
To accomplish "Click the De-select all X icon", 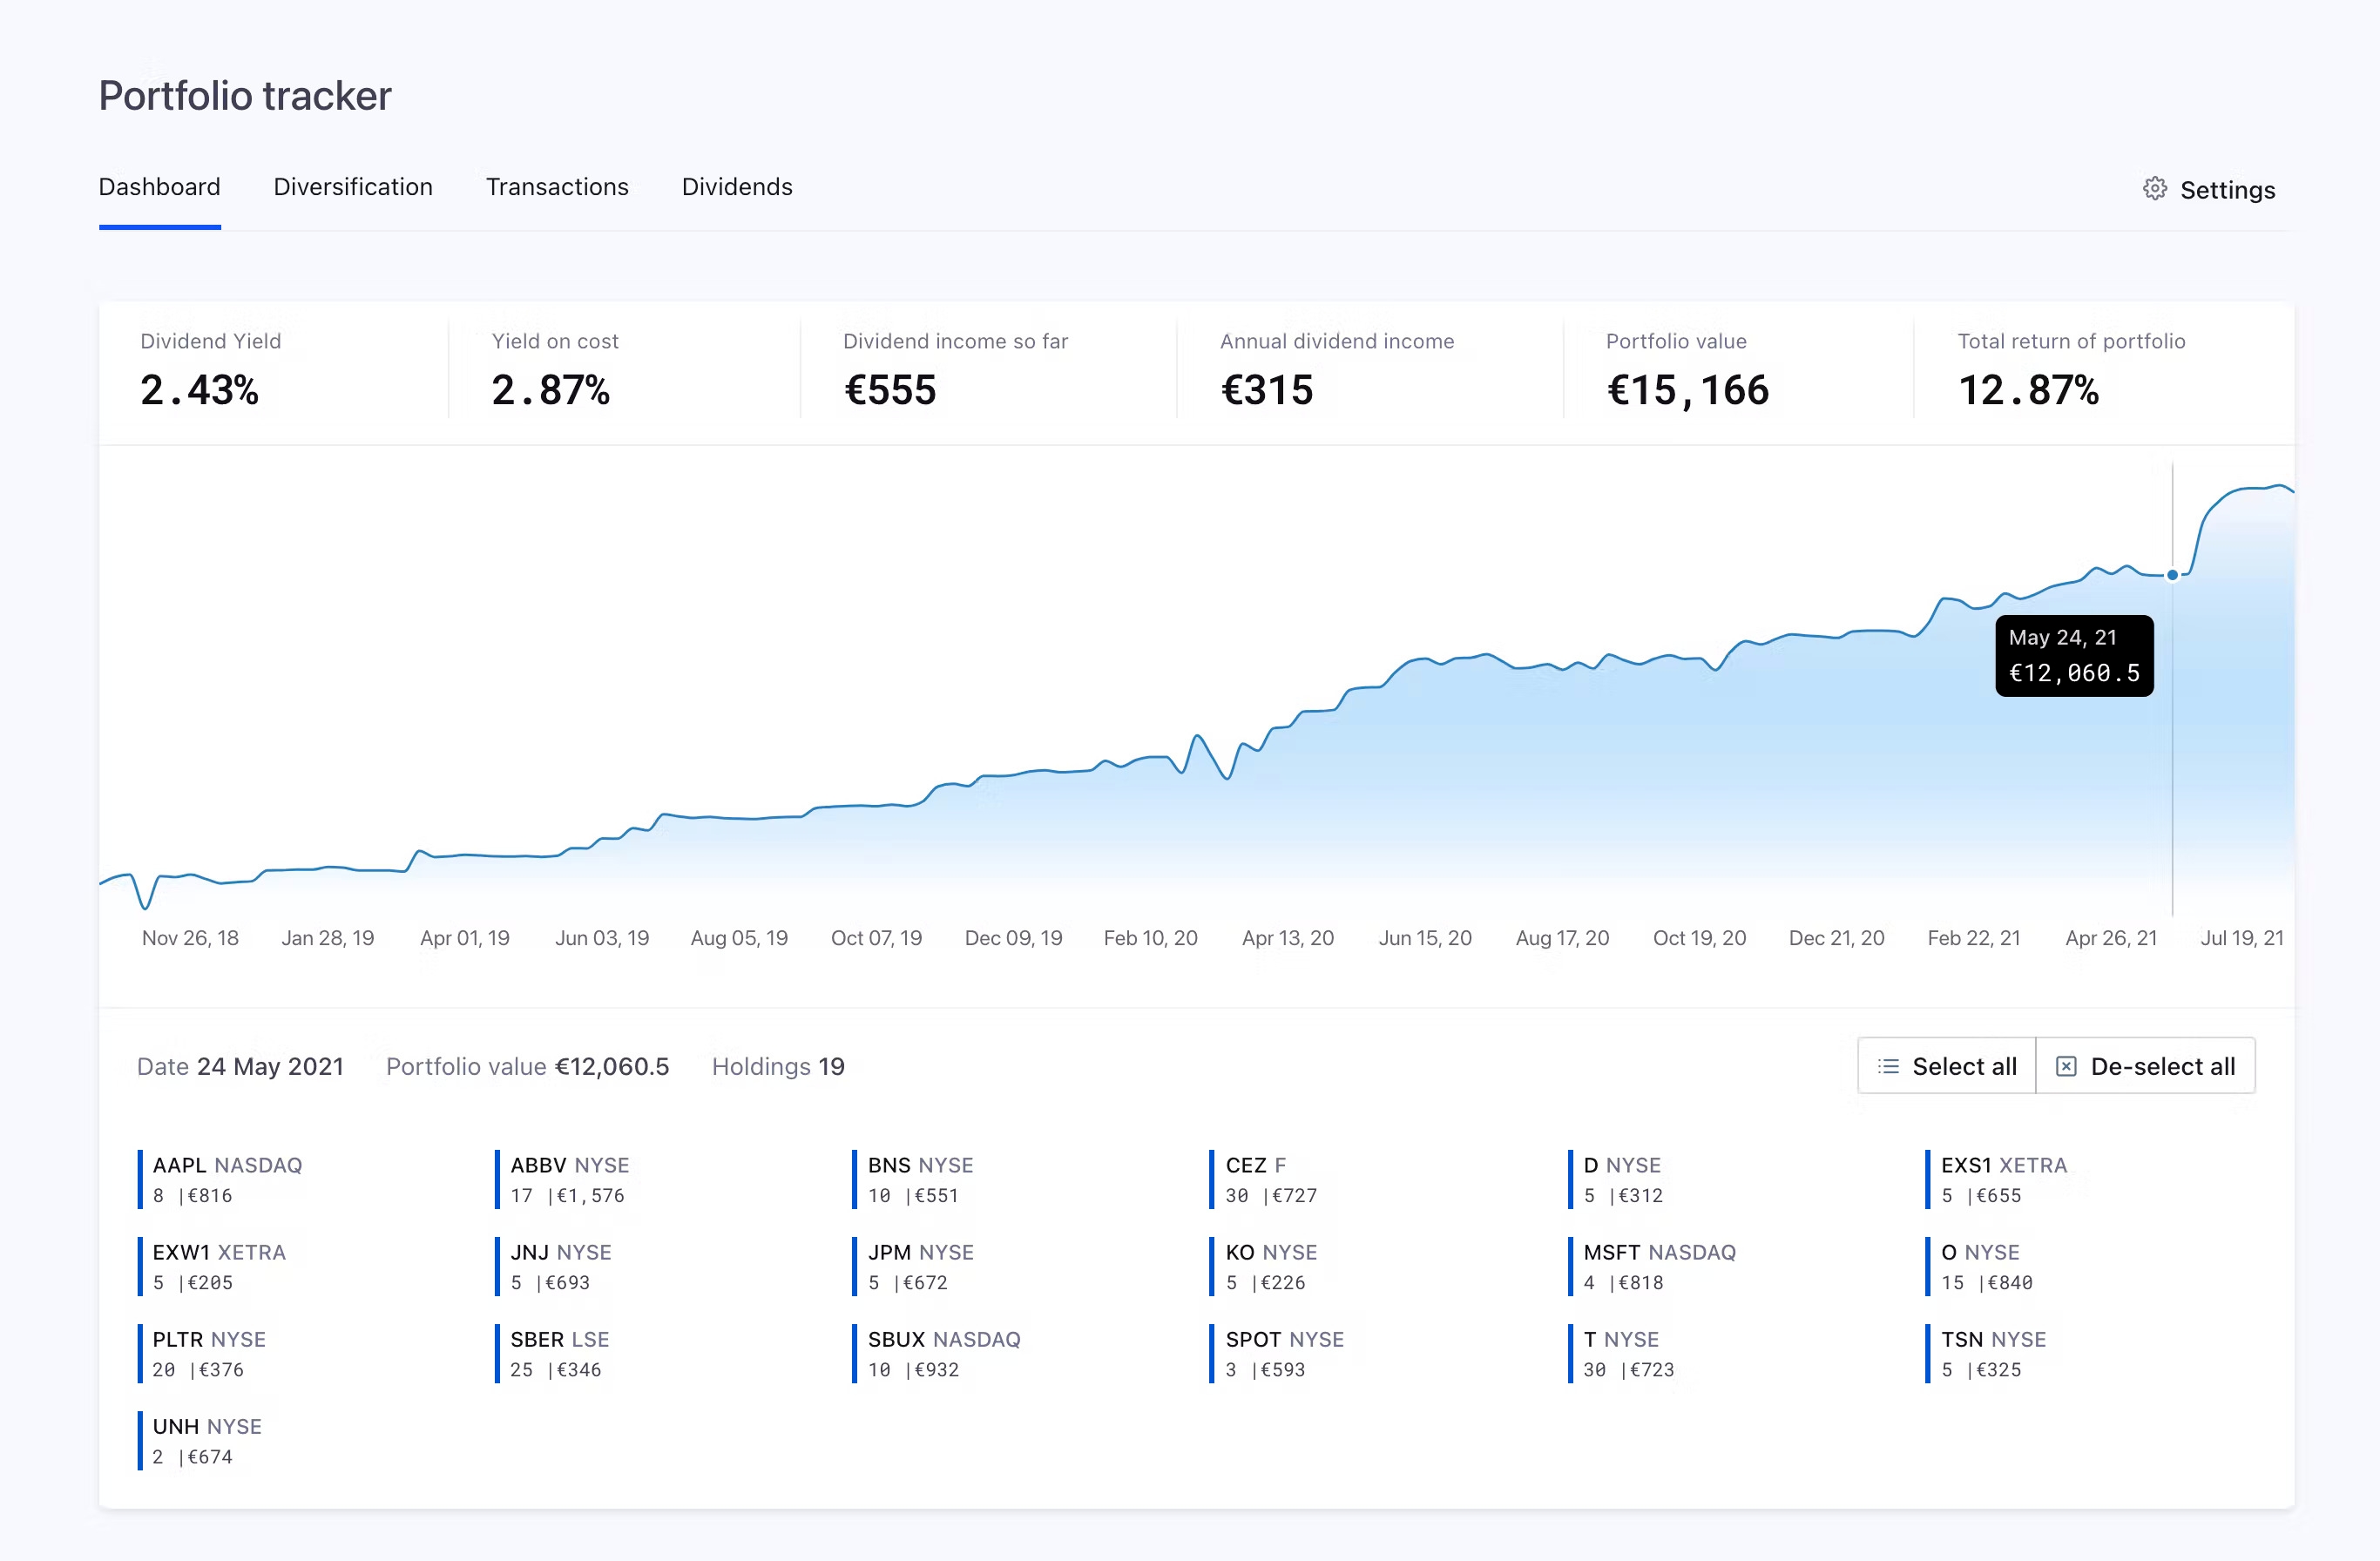I will point(2065,1066).
